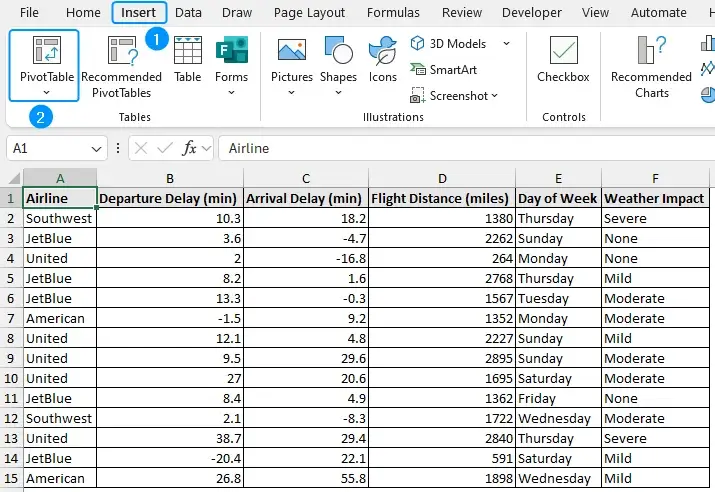Expand the PivotTable dropdown arrow
This screenshot has width=715, height=492.
[46, 93]
